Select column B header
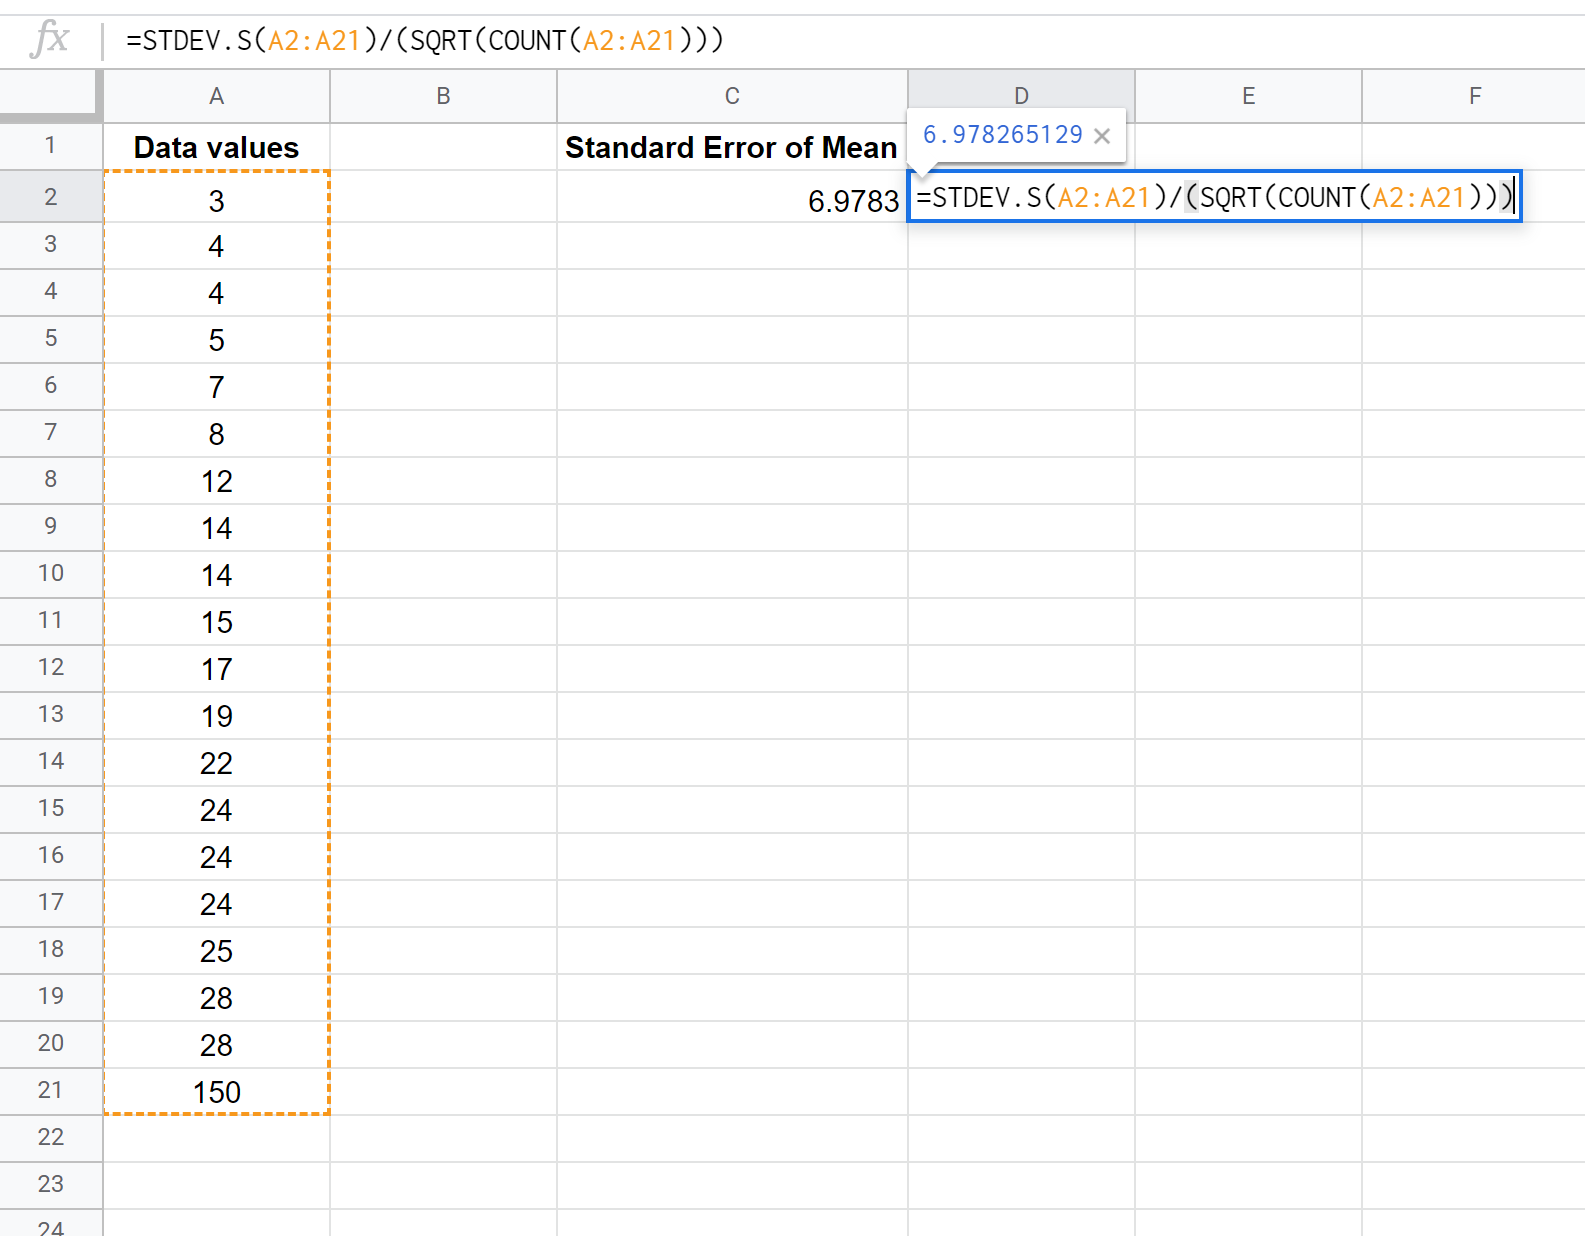 443,96
